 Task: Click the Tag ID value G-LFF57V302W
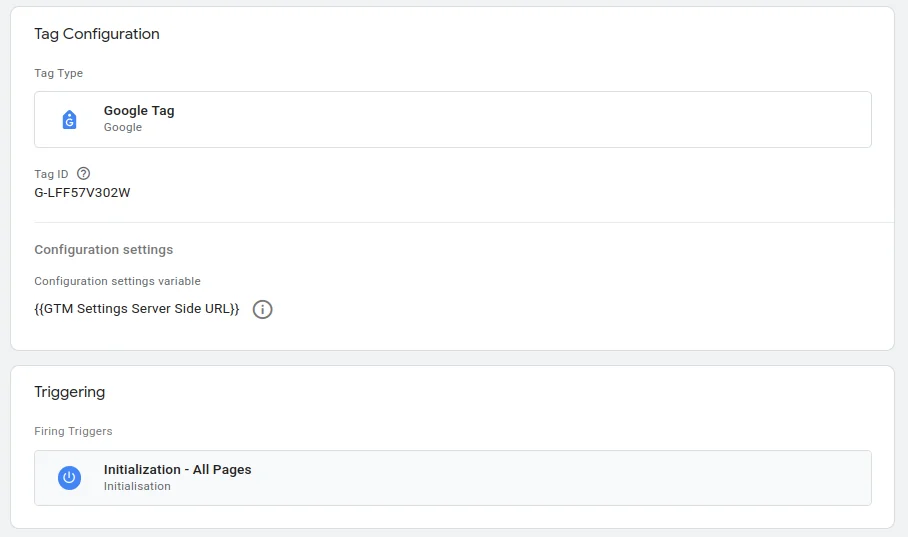click(82, 192)
